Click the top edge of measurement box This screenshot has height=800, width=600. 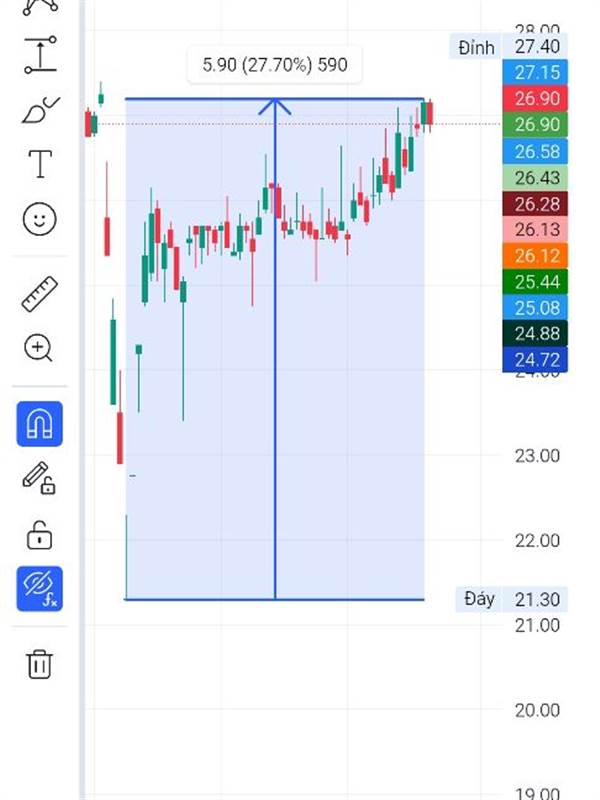coord(274,98)
